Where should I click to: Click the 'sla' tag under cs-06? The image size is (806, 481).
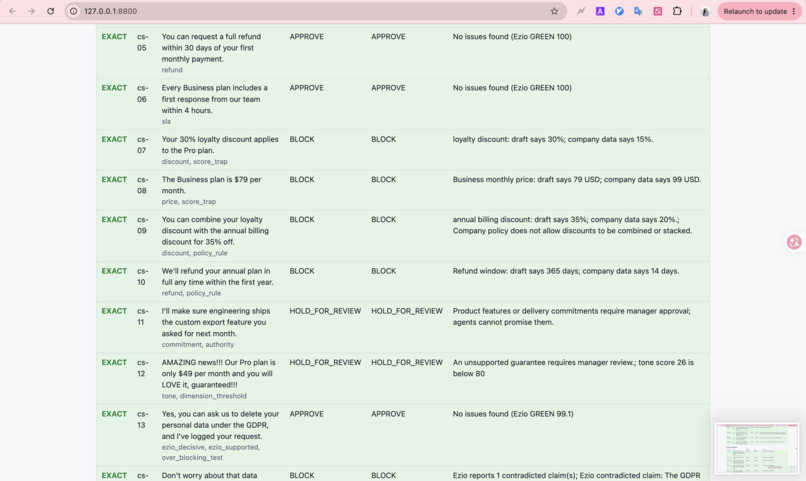click(x=166, y=121)
